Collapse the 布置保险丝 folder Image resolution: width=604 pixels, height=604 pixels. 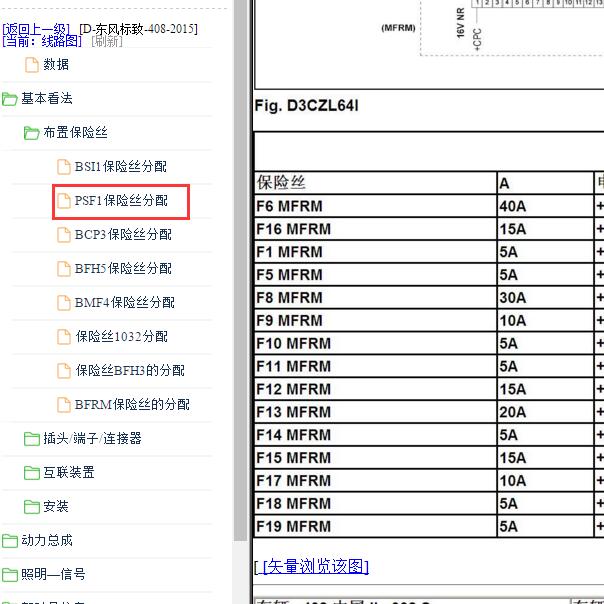[x=75, y=132]
